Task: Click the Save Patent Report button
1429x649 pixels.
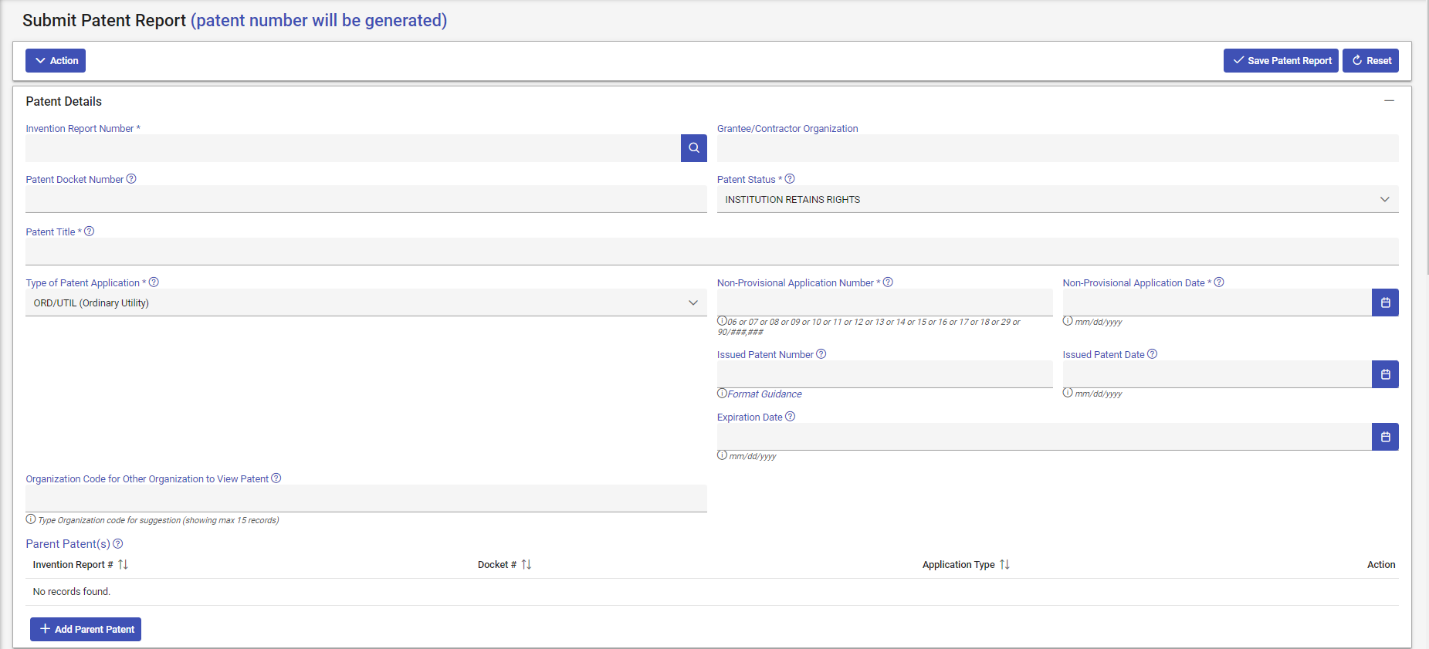Action: (x=1281, y=61)
